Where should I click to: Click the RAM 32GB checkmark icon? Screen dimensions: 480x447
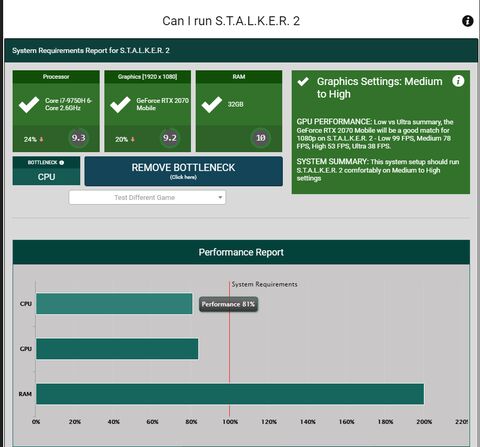tap(211, 104)
